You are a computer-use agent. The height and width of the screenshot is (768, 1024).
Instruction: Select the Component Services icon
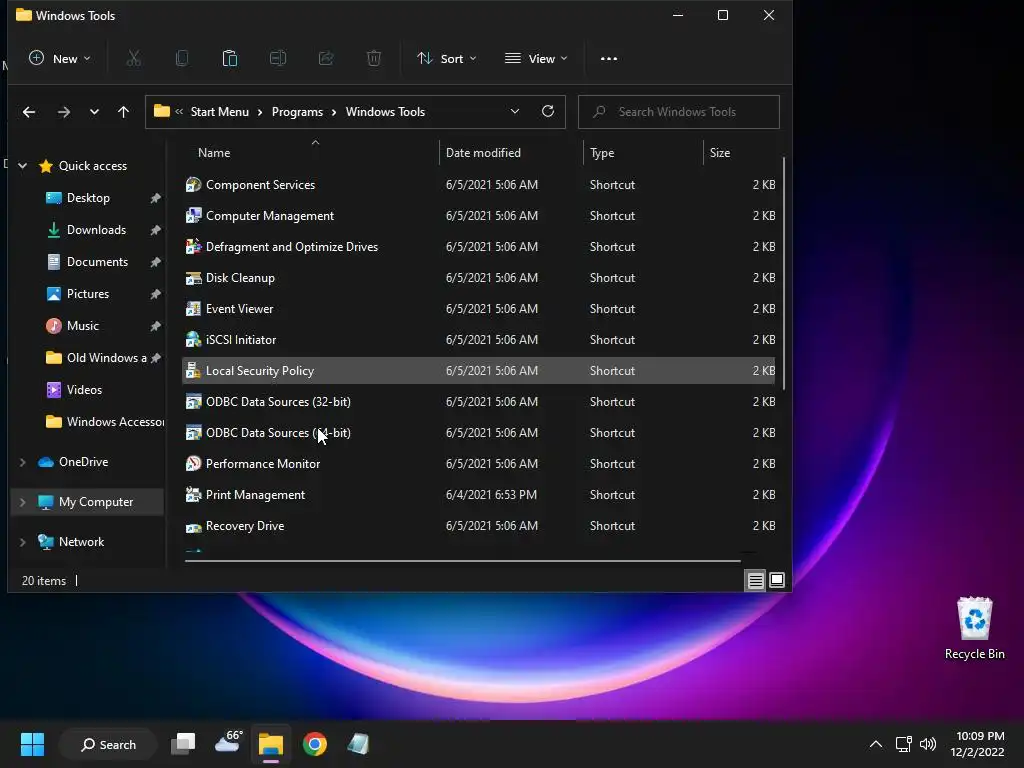[193, 184]
